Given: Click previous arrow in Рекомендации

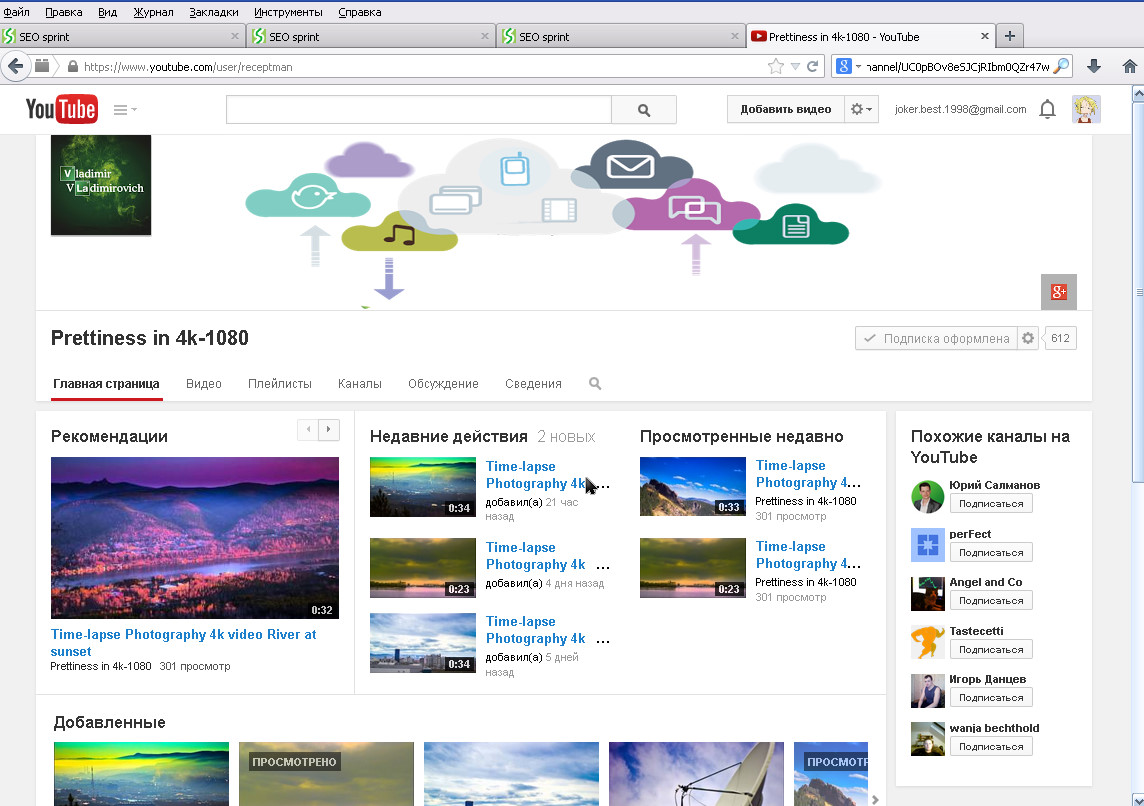Looking at the screenshot, I should point(308,430).
